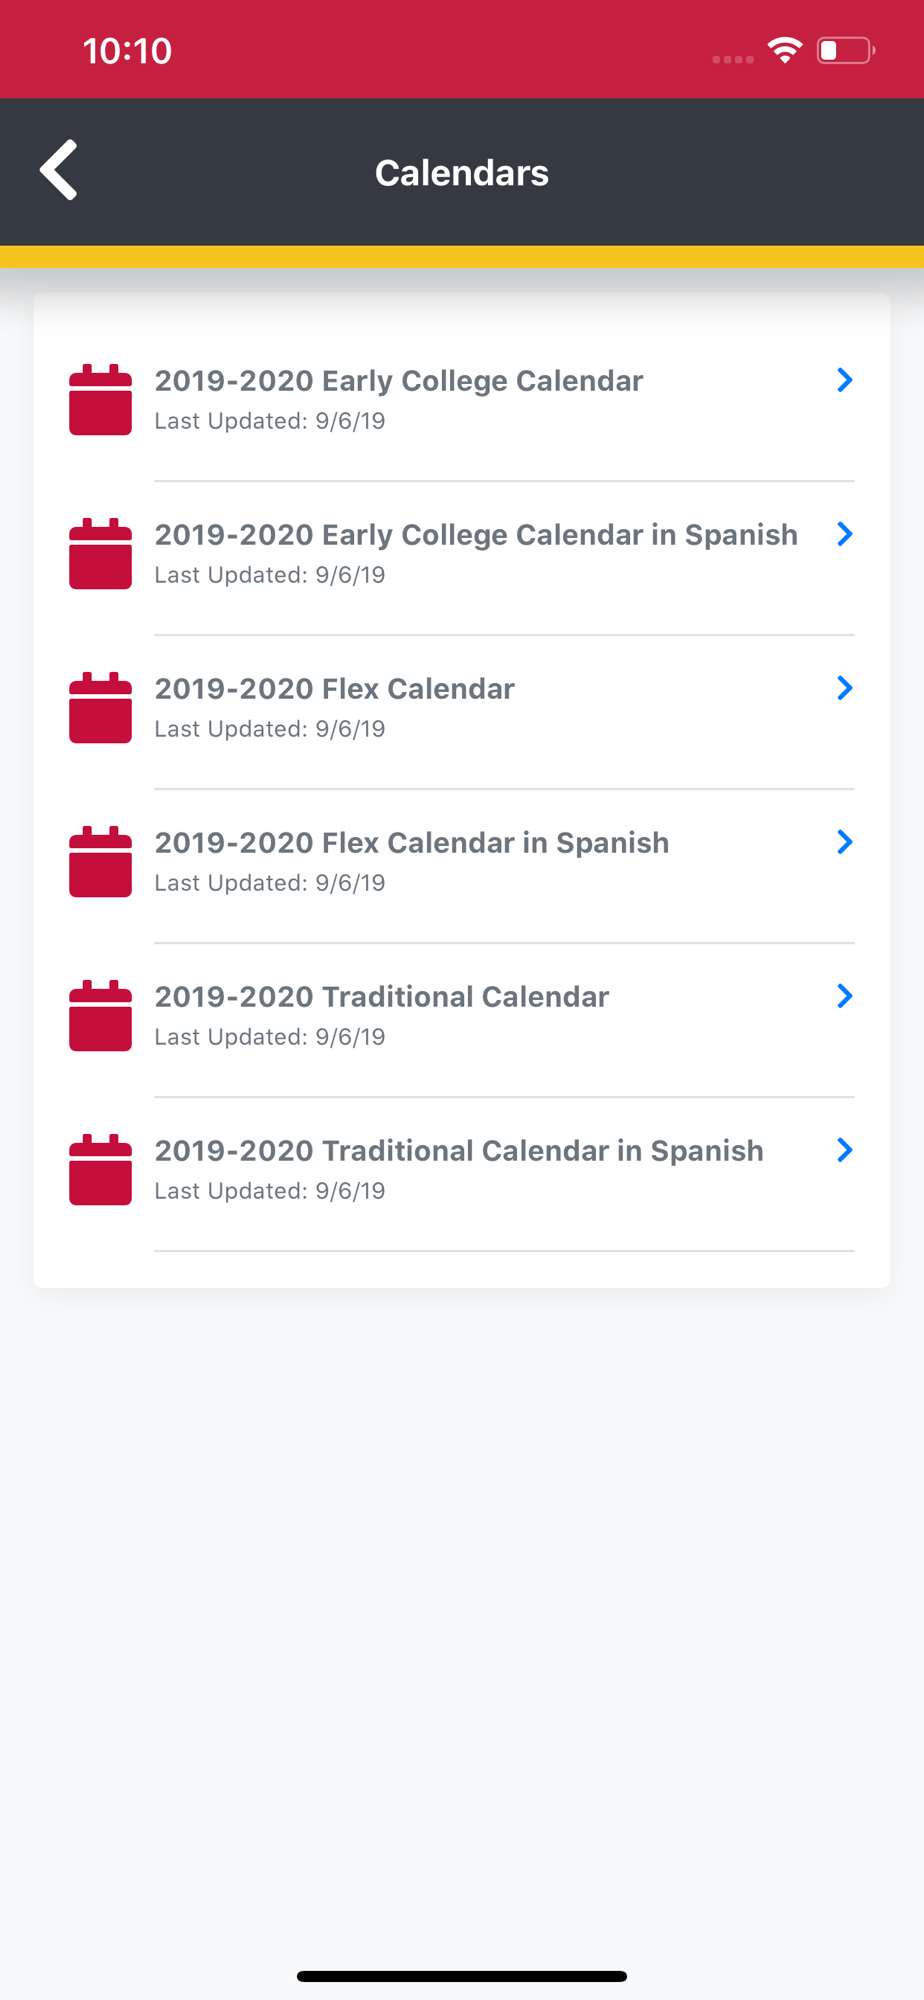Tap the Wi-Fi status icon
The image size is (924, 2000).
pyautogui.click(x=785, y=50)
